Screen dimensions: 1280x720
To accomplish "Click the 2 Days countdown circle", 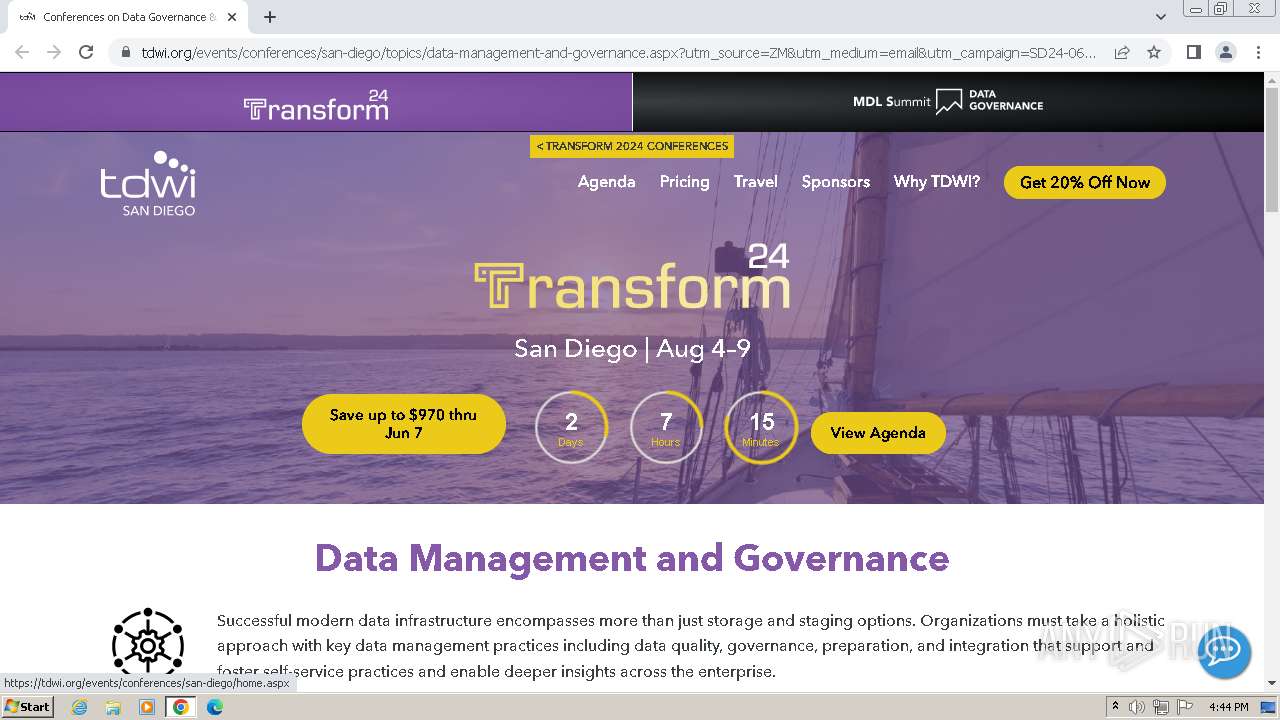I will tap(571, 428).
